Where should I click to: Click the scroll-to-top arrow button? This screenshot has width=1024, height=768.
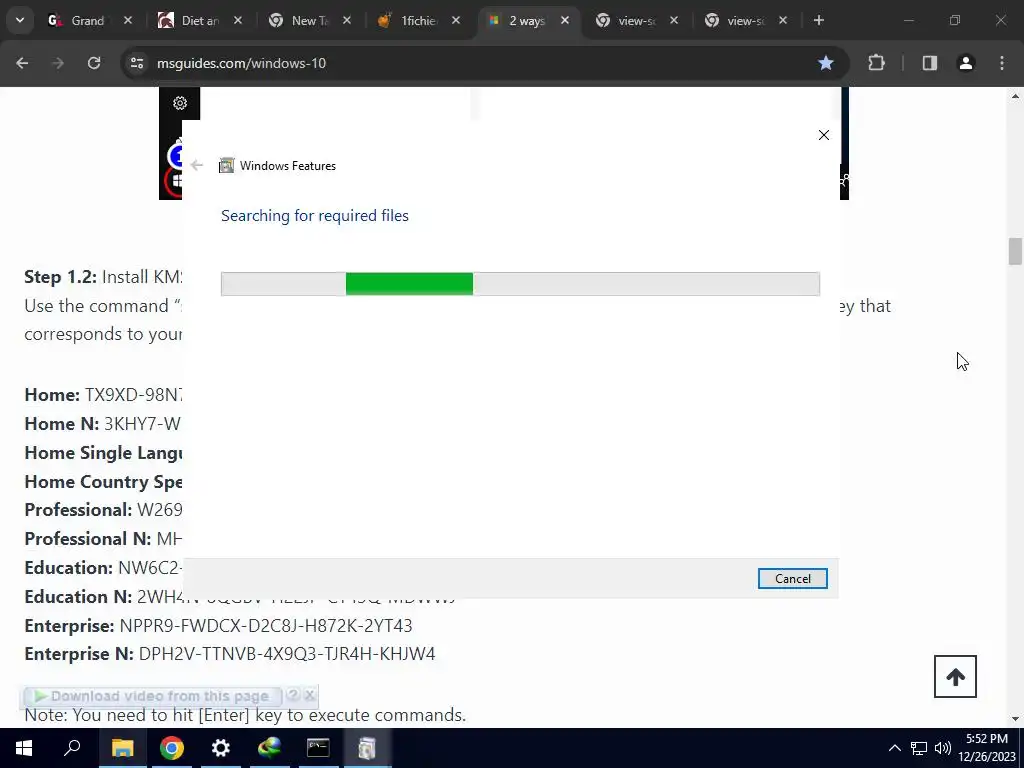[x=955, y=677]
